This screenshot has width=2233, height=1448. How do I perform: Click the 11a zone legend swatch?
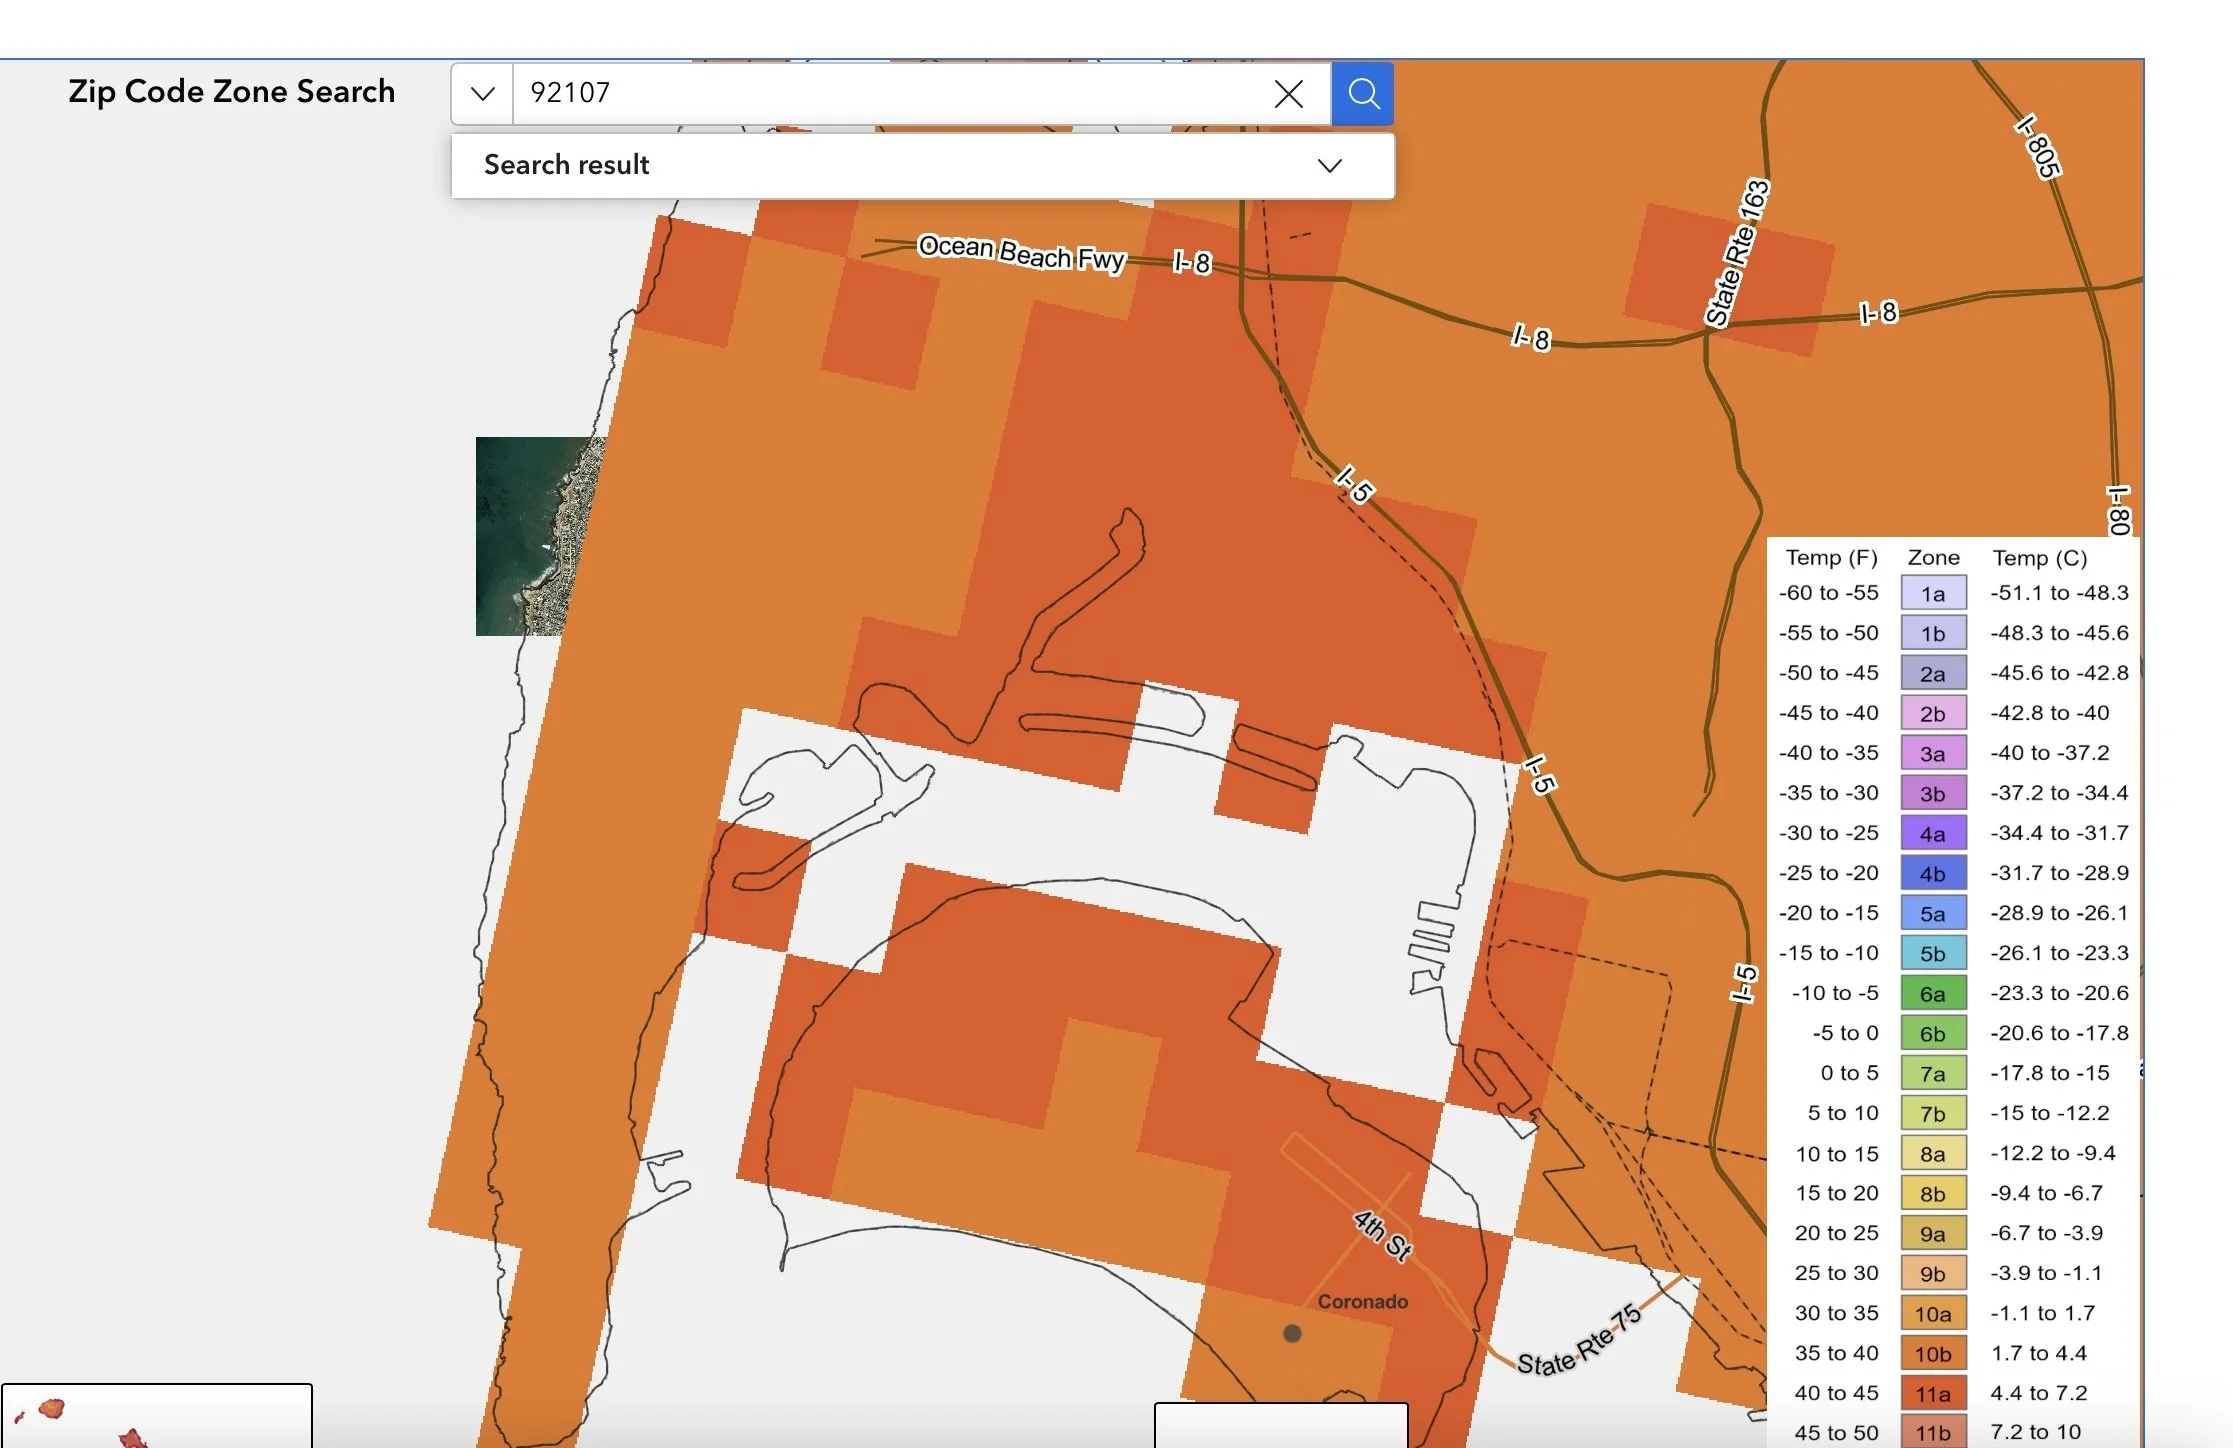(1933, 1393)
